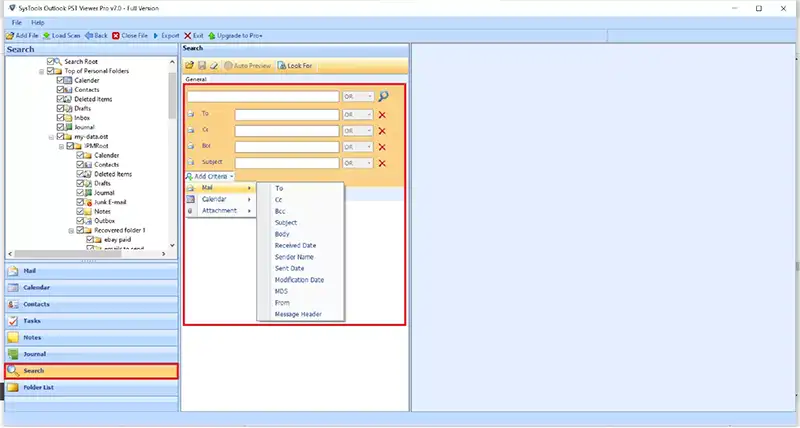Click the Look For toolbar item
Viewport: 800px width, 428px height.
point(294,65)
